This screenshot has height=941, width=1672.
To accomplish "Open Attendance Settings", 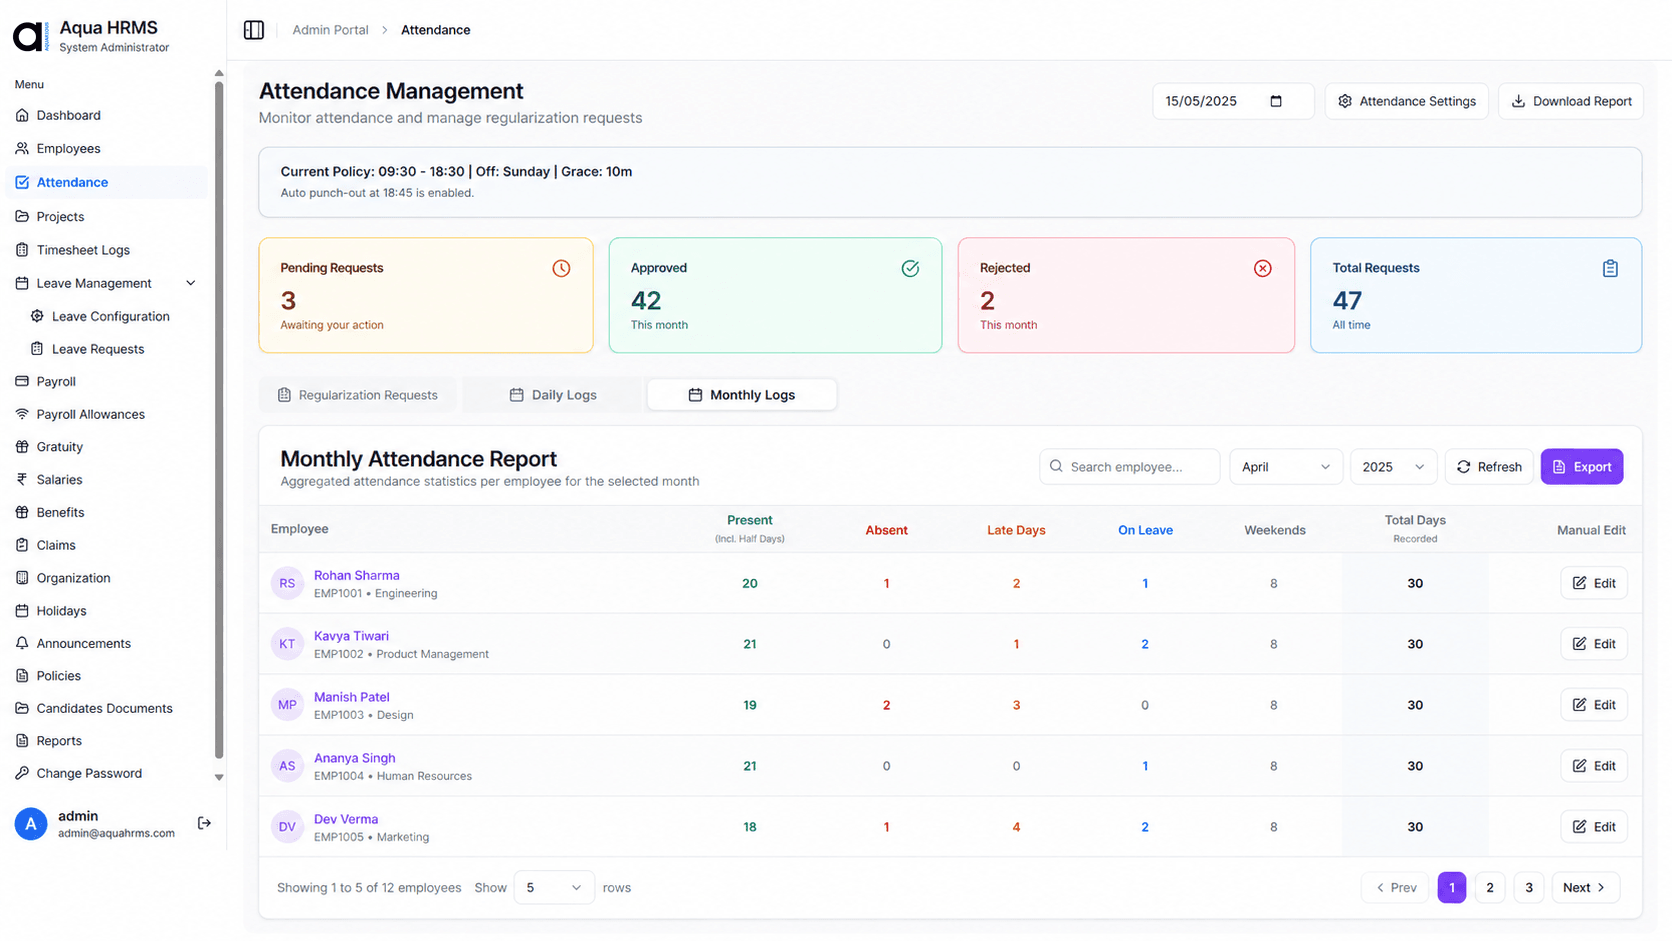I will 1407,101.
